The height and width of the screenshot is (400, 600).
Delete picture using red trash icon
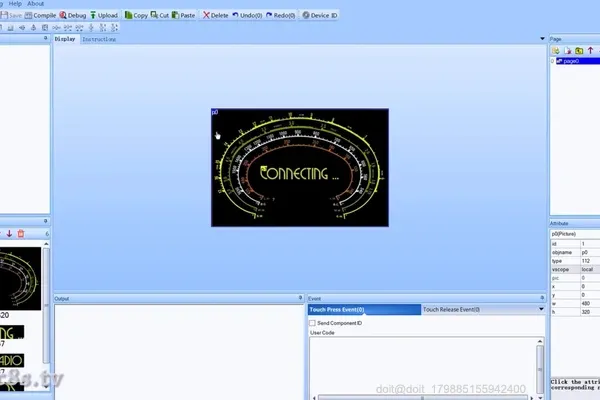point(21,233)
